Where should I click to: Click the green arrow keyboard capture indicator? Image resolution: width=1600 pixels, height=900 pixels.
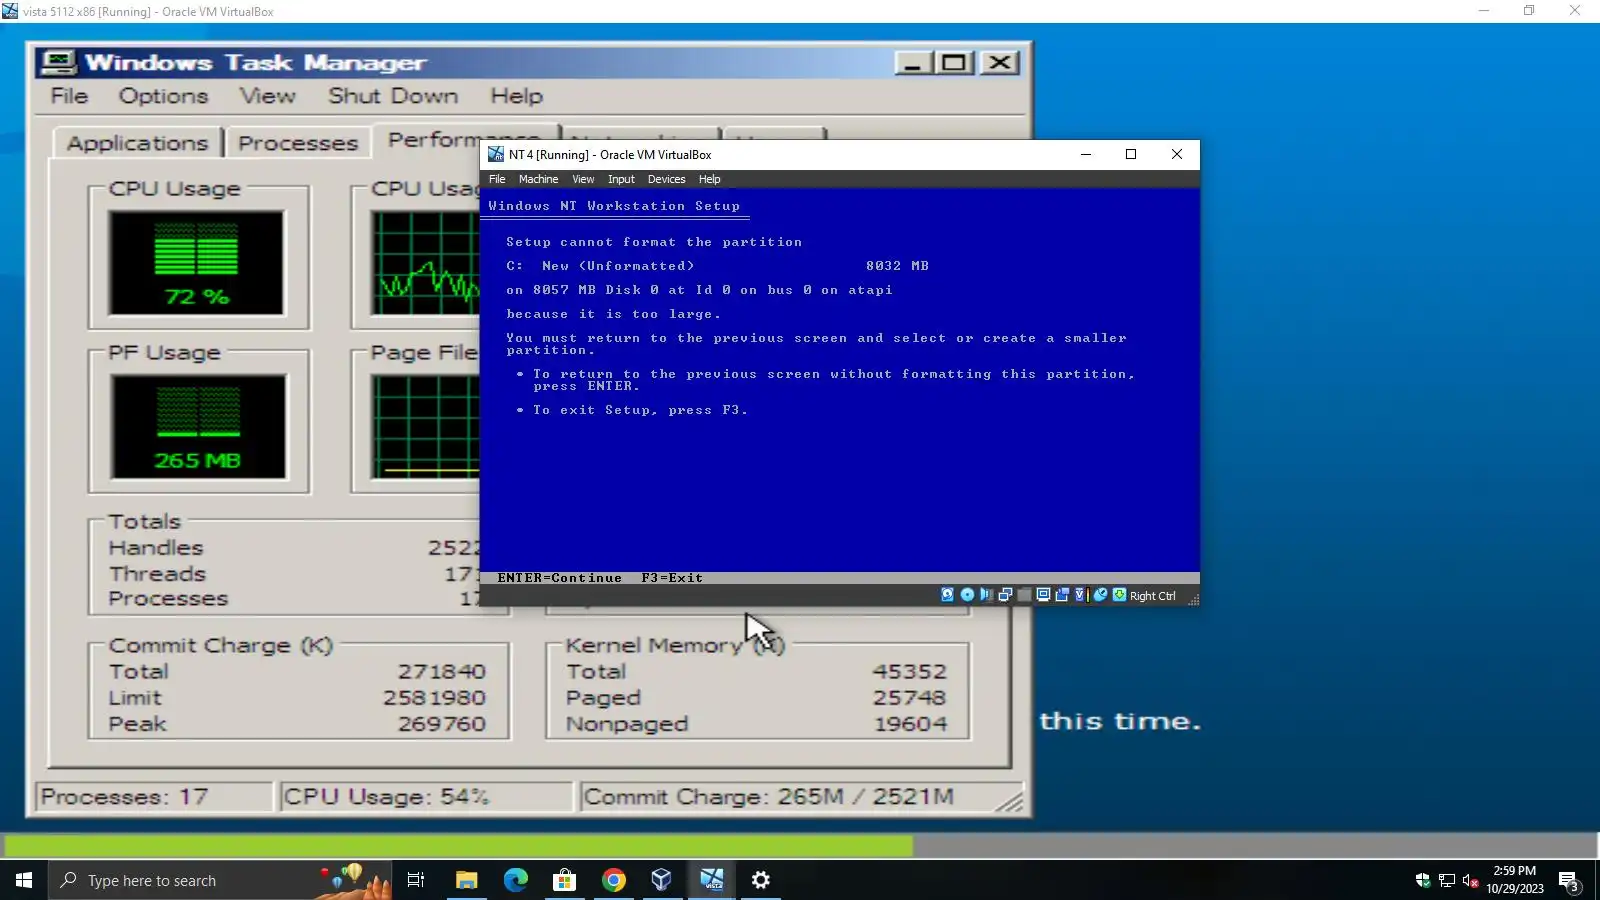(1119, 595)
